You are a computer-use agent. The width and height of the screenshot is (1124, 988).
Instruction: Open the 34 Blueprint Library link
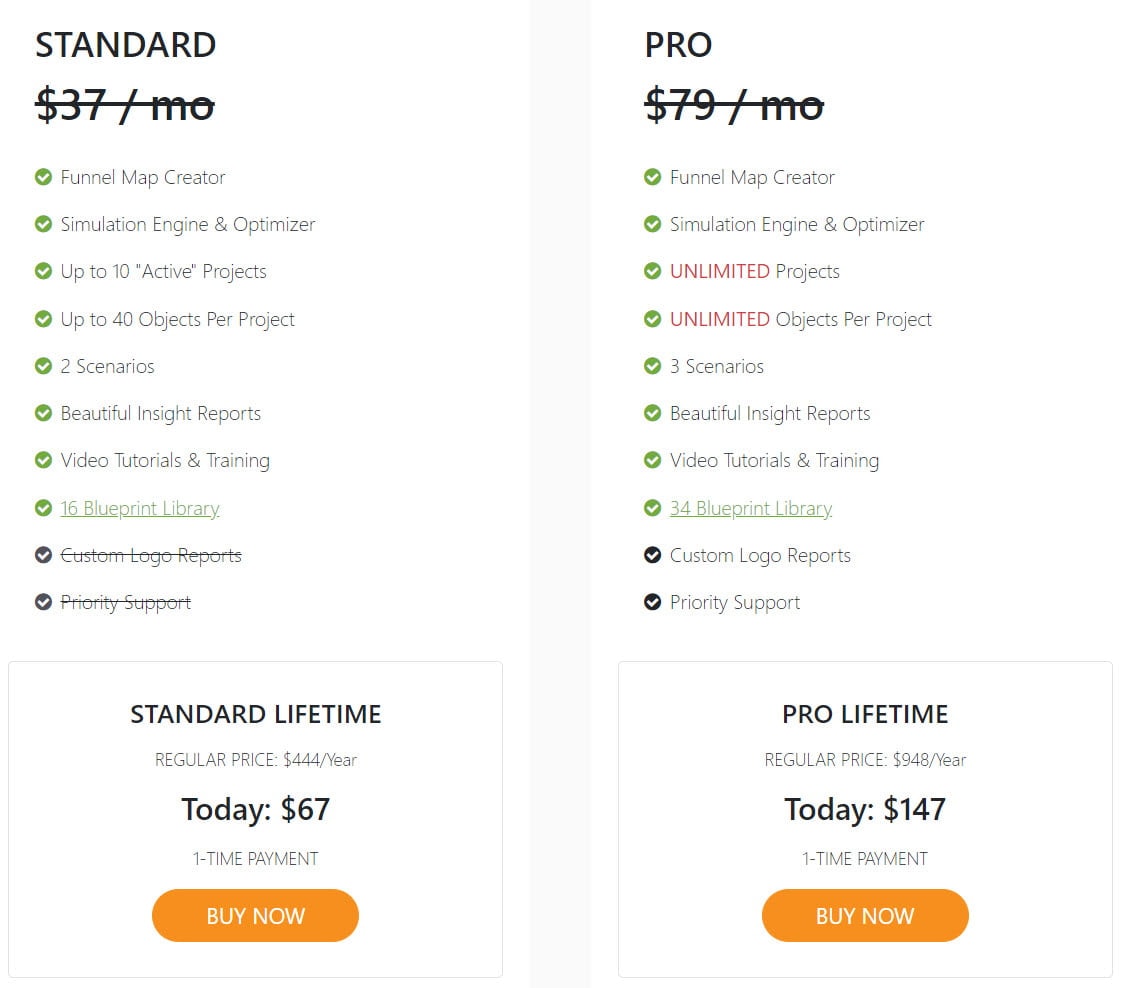coord(751,508)
